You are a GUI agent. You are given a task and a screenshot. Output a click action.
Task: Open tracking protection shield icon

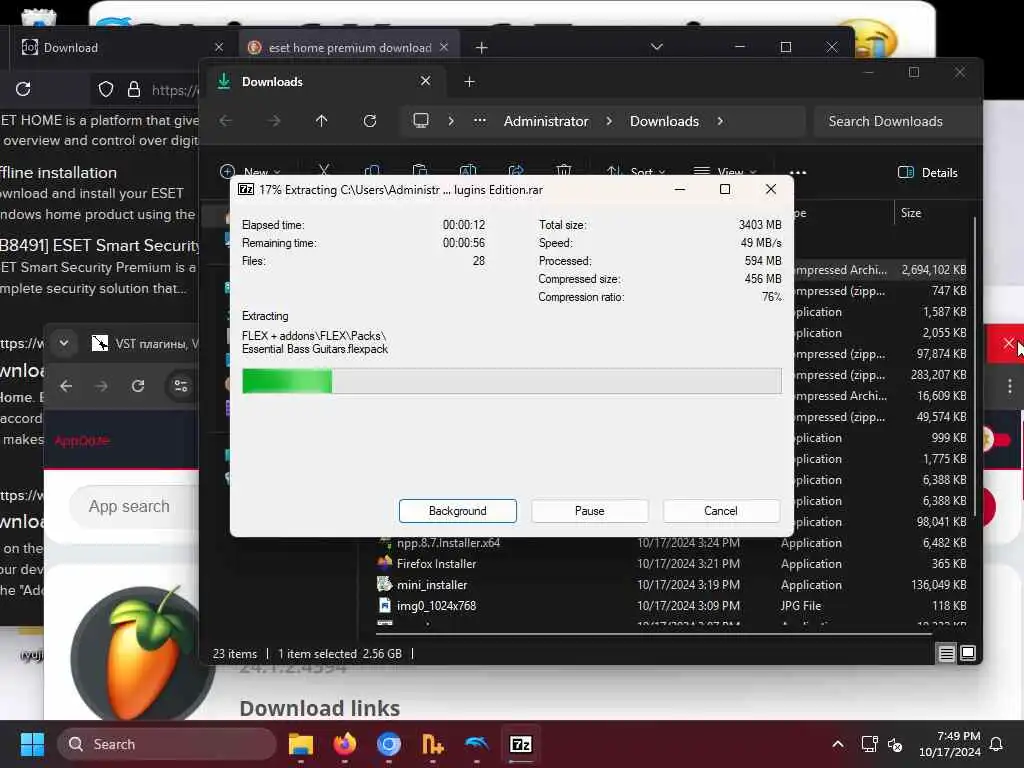[106, 89]
